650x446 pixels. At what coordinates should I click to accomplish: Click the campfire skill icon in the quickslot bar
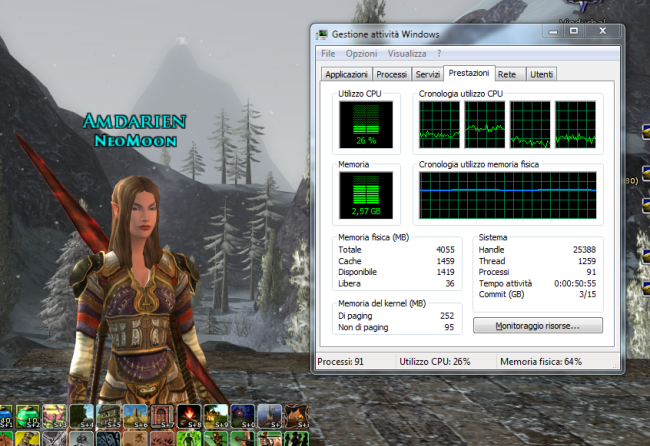[188, 415]
